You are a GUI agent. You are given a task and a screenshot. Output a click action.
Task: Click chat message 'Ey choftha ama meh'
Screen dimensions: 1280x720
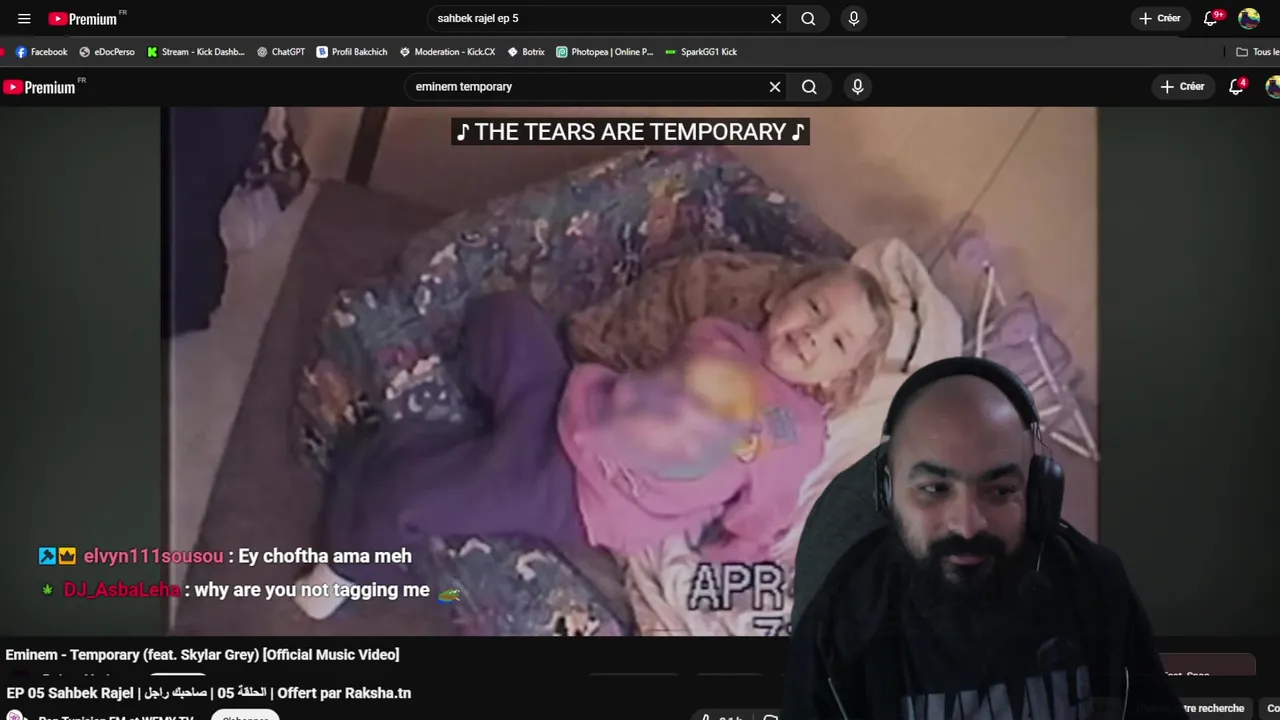click(x=325, y=556)
